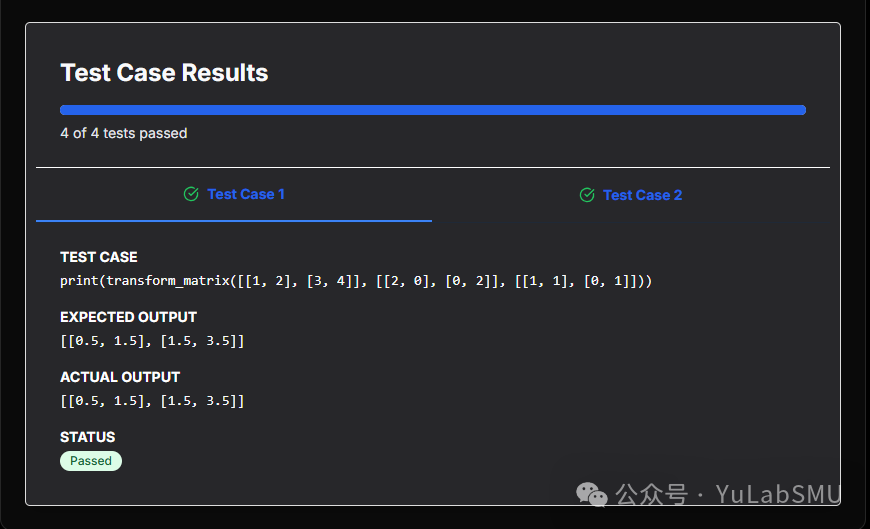
Task: Click the 公众号 watermark text
Action: tap(651, 493)
